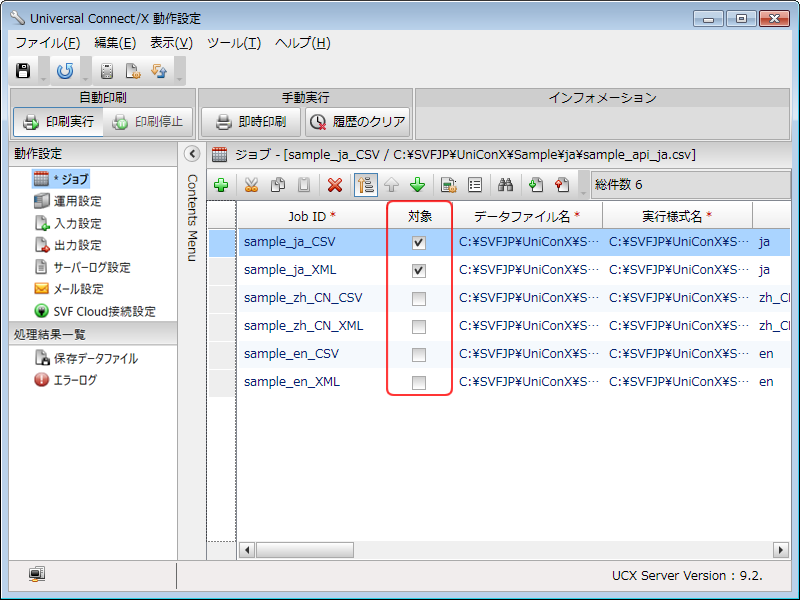Click the 履歴のクリア button
The image size is (800, 600).
click(x=358, y=122)
